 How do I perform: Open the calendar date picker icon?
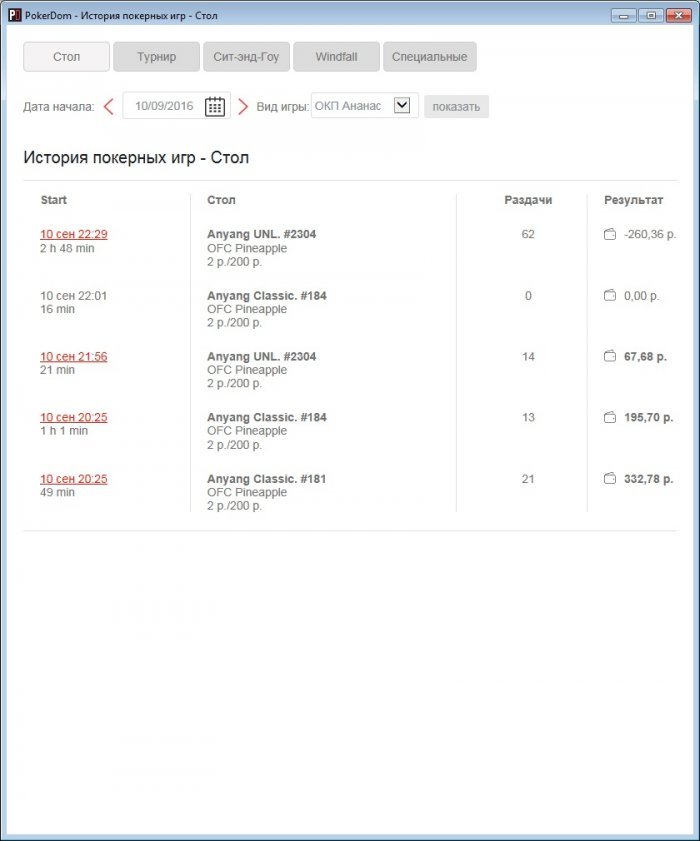point(215,106)
